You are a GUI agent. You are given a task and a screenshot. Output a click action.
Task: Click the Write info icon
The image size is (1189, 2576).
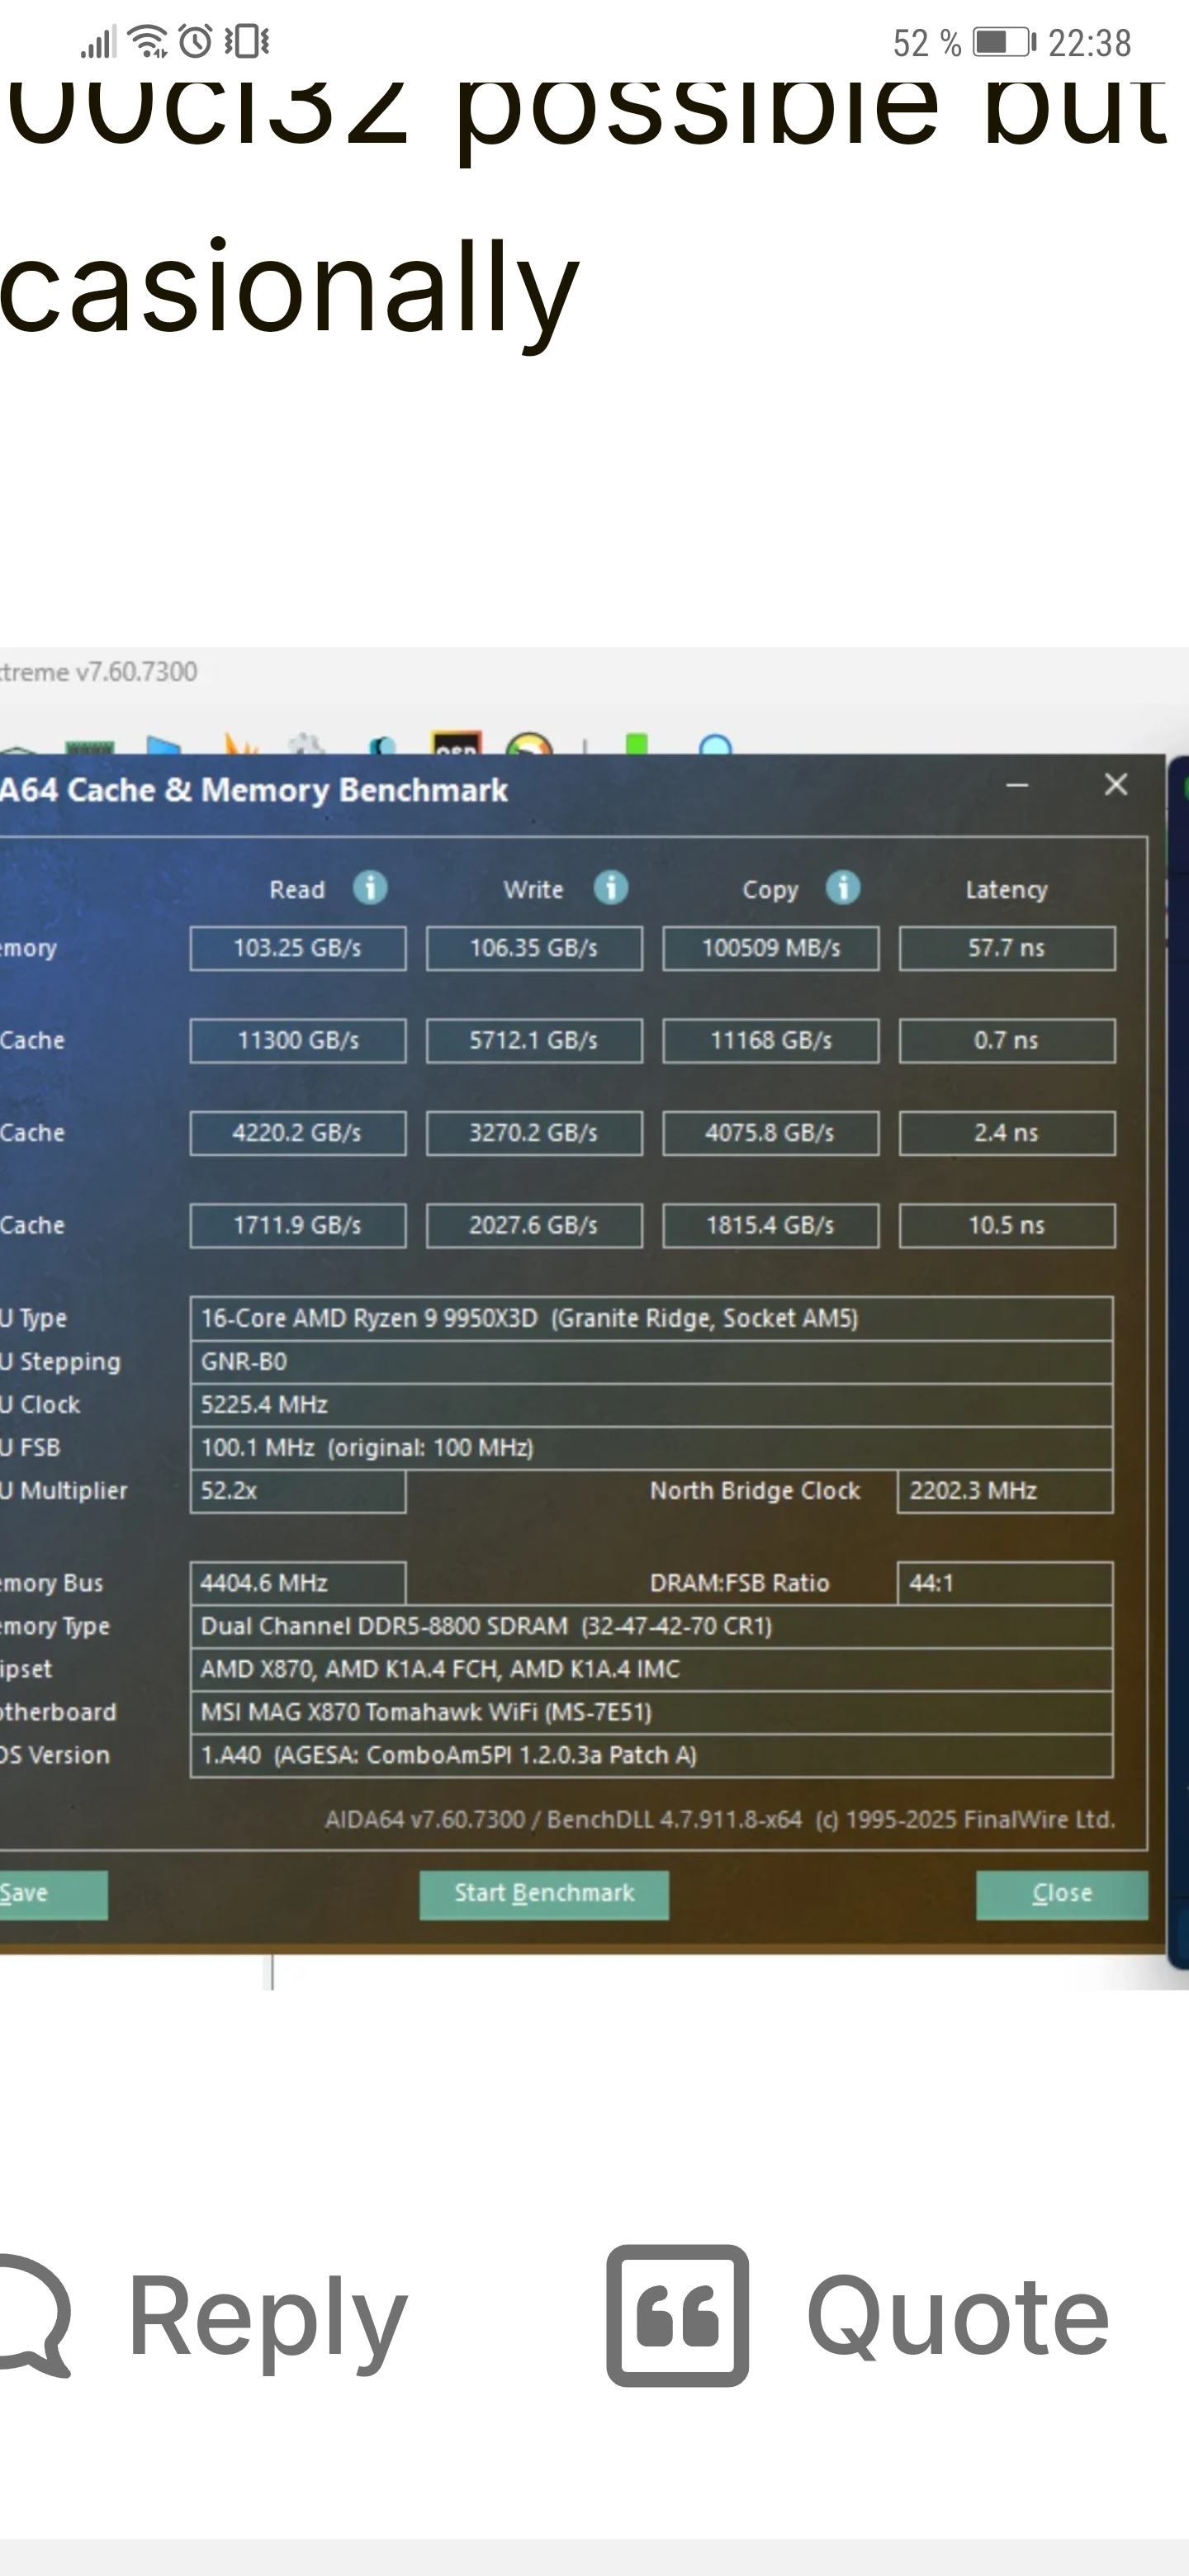611,888
